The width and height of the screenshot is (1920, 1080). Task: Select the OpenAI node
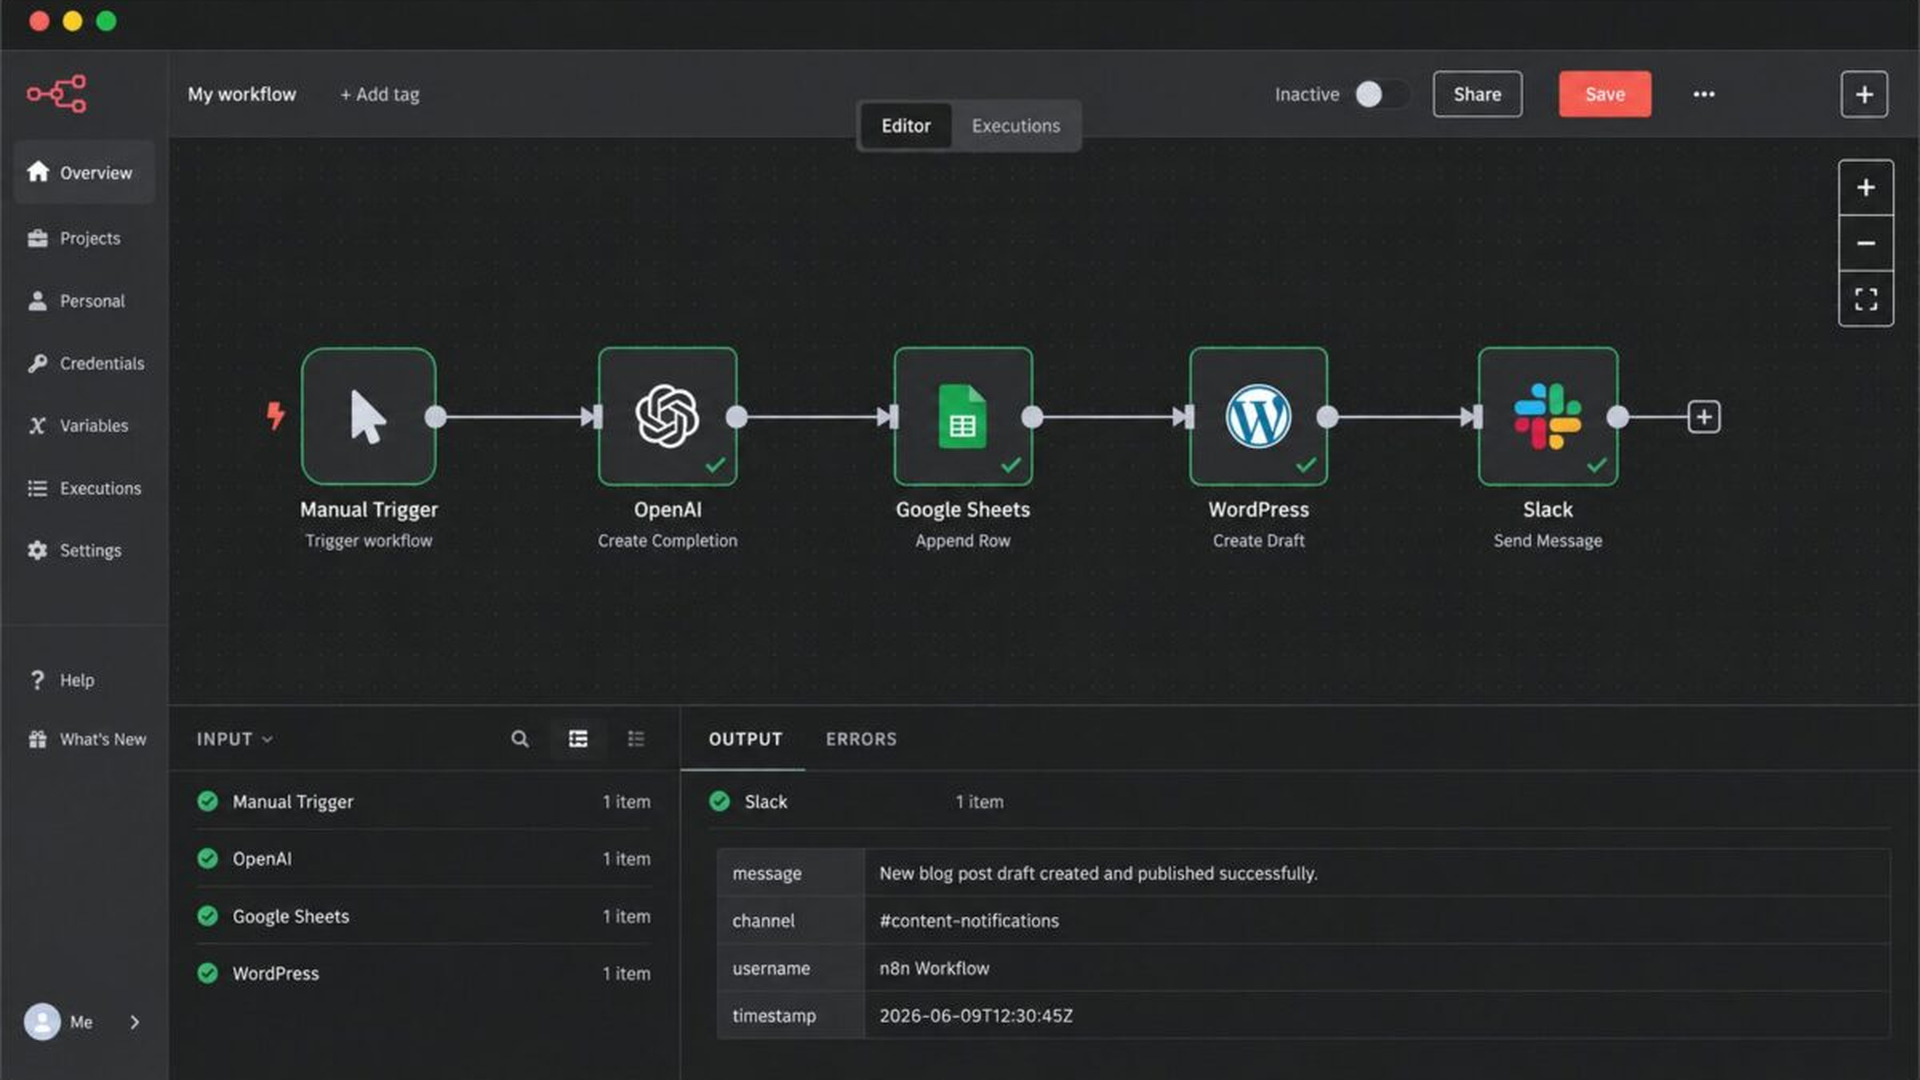coord(668,416)
